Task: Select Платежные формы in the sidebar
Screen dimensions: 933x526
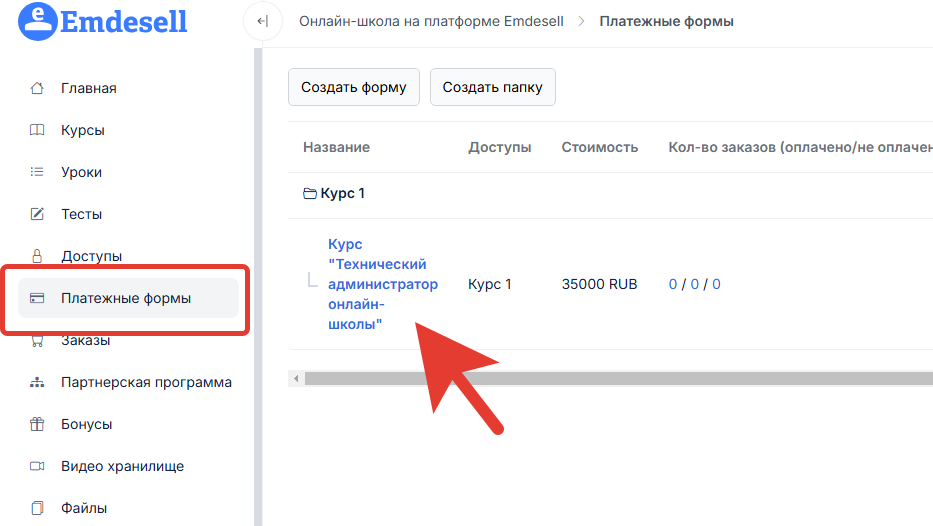Action: click(x=128, y=298)
